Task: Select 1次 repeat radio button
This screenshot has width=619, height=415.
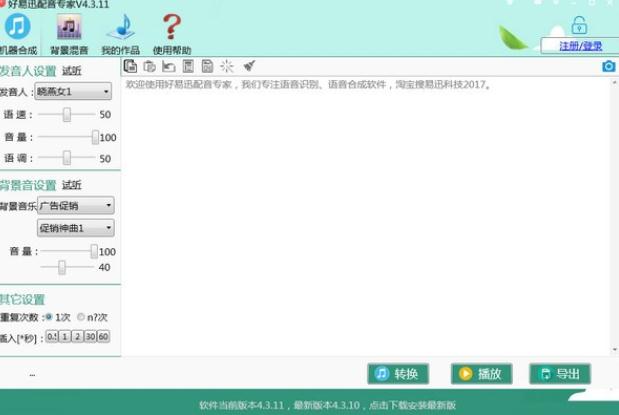Action: click(49, 317)
